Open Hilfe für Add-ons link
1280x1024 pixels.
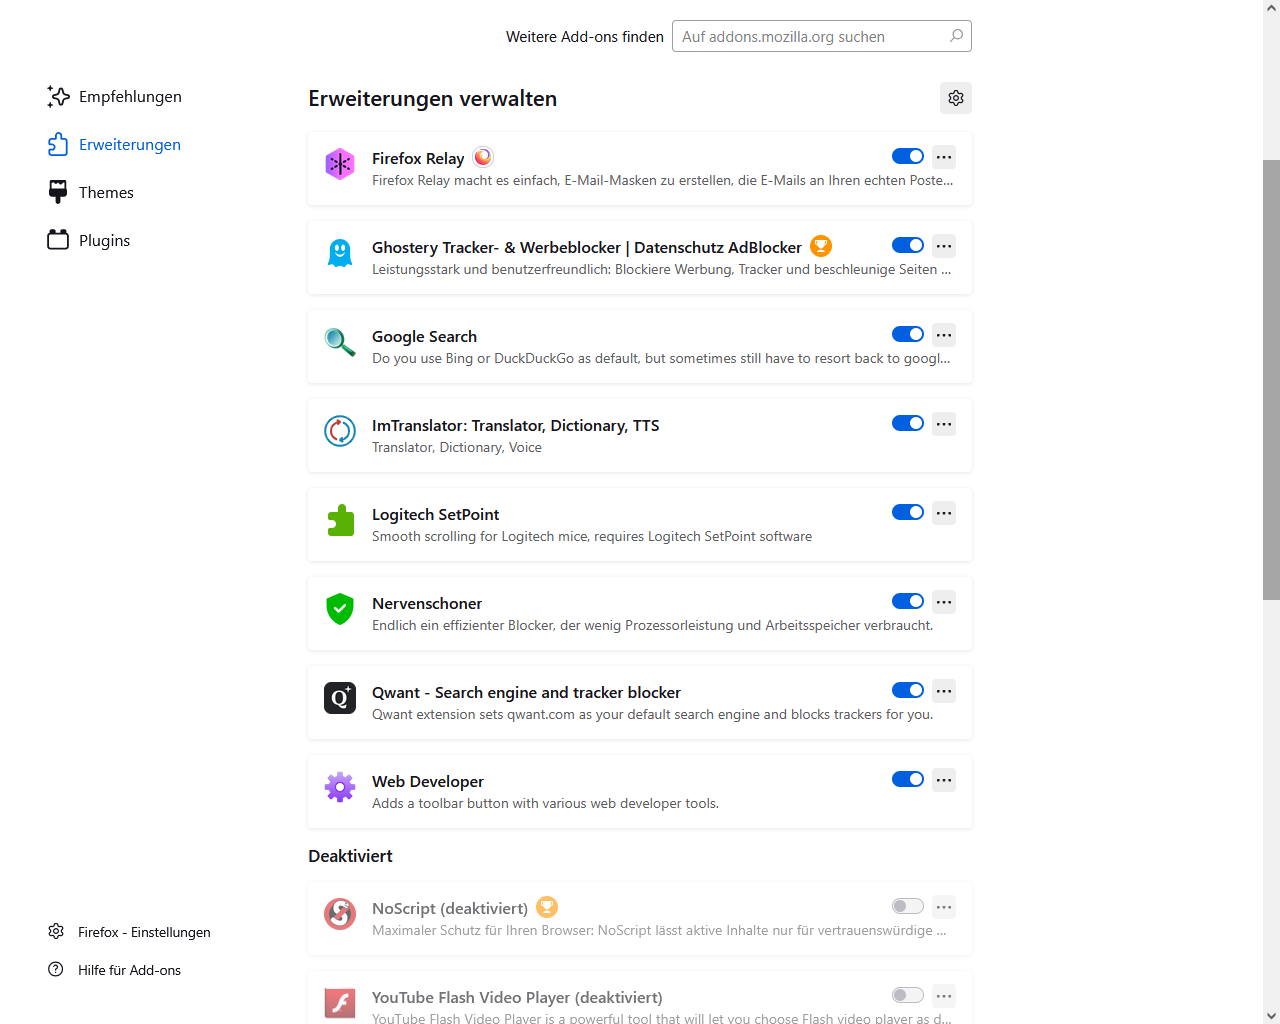(129, 970)
